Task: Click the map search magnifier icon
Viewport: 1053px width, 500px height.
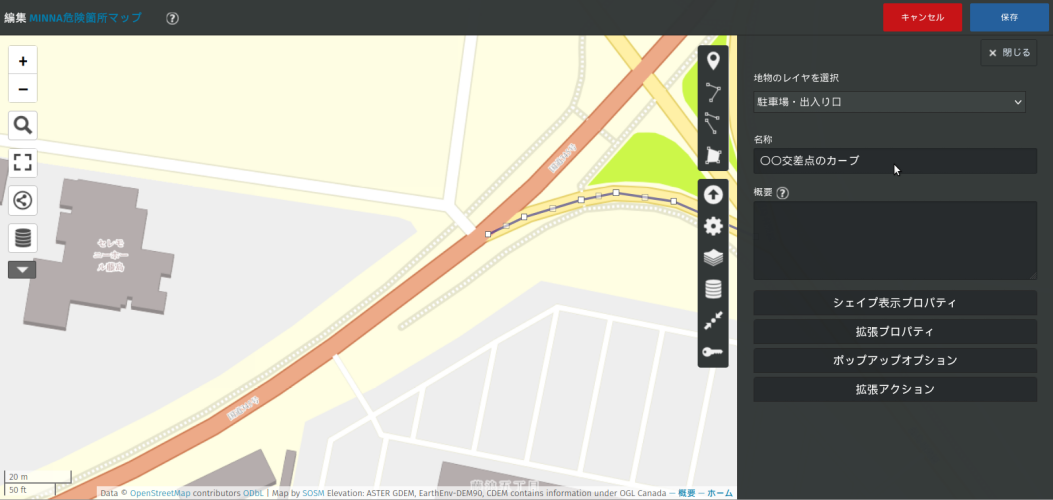Action: click(x=23, y=125)
